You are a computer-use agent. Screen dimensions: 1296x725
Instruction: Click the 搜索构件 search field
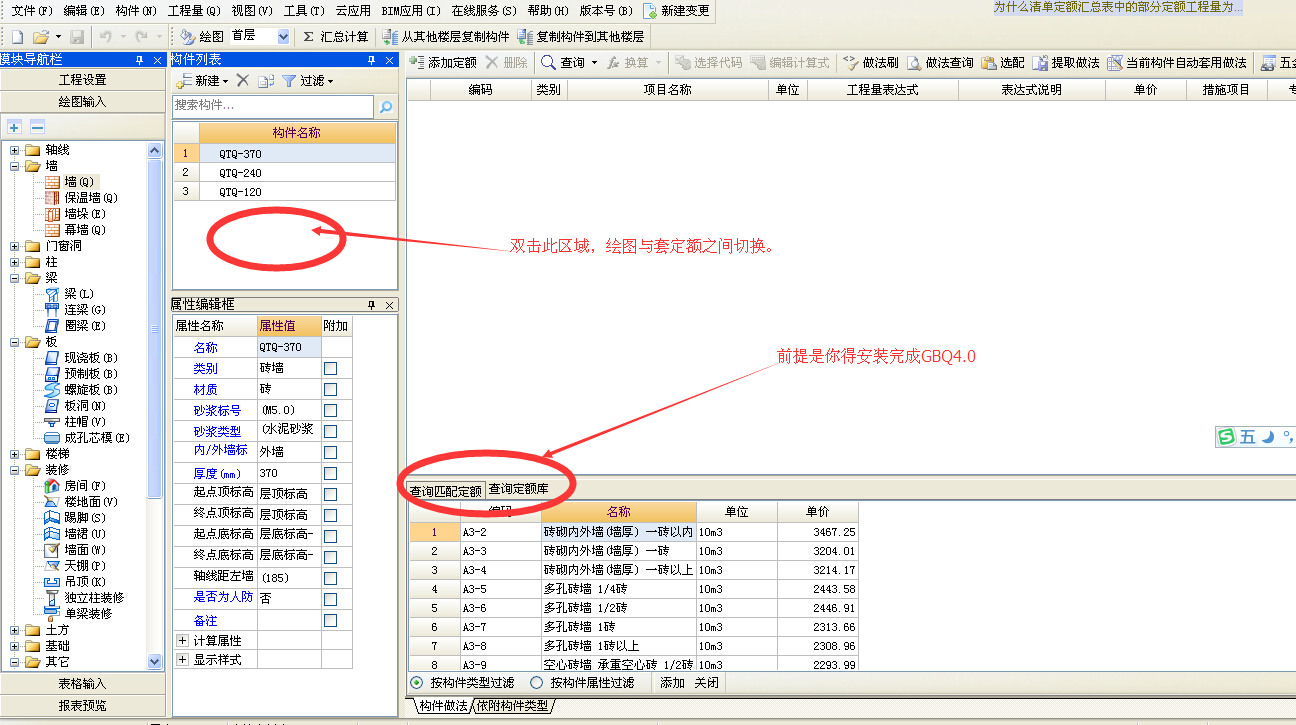[x=273, y=106]
